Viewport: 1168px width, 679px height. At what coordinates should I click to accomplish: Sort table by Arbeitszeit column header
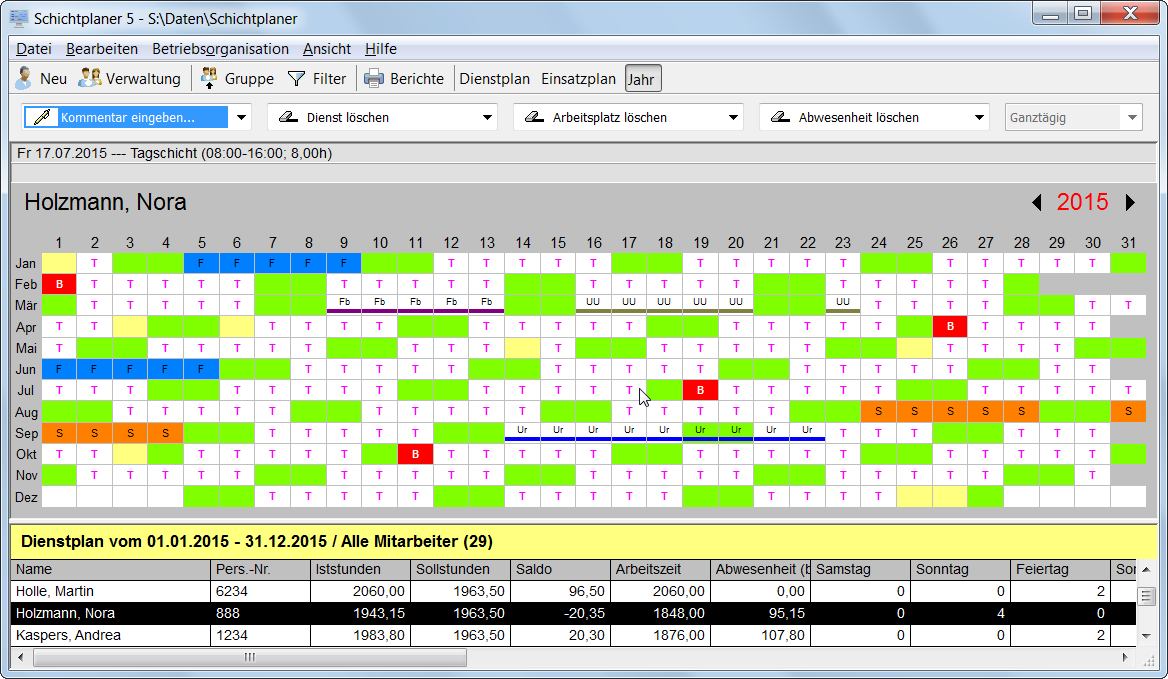pos(660,570)
